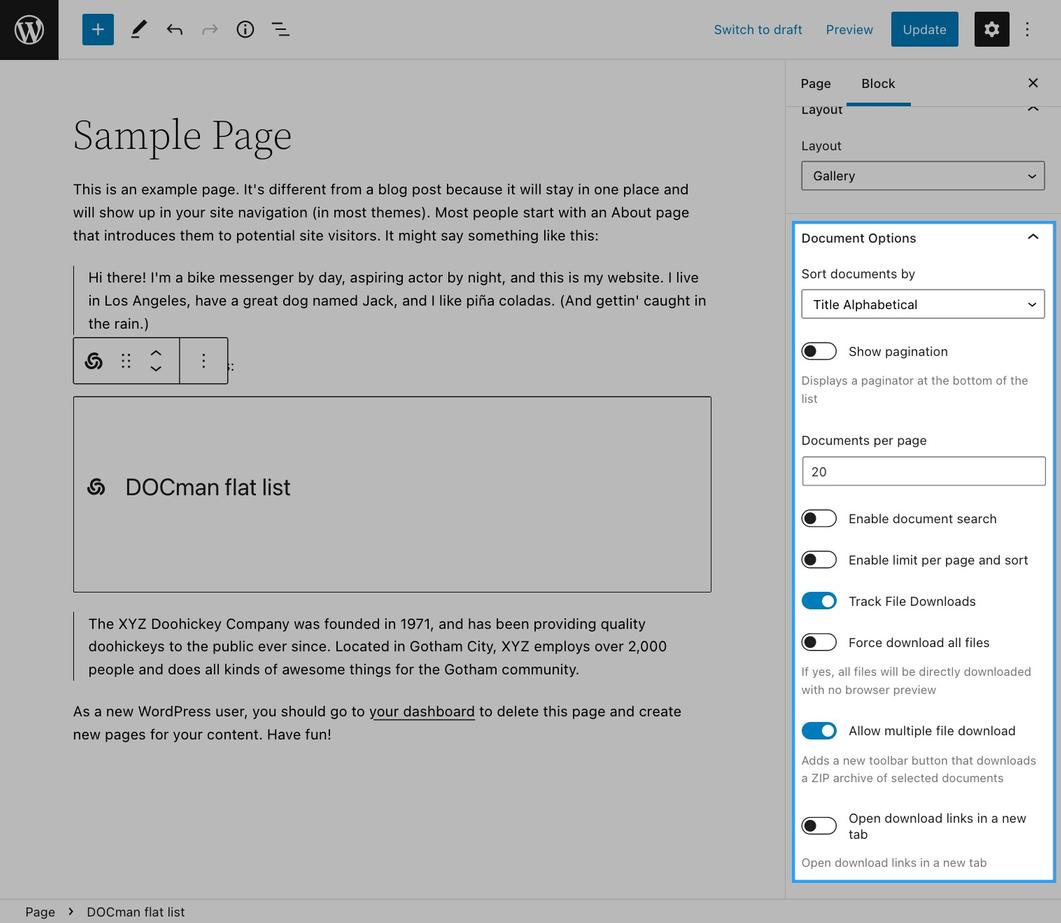Screen dimensions: 1061x923
Task: Open the List View icon
Action: tap(281, 30)
